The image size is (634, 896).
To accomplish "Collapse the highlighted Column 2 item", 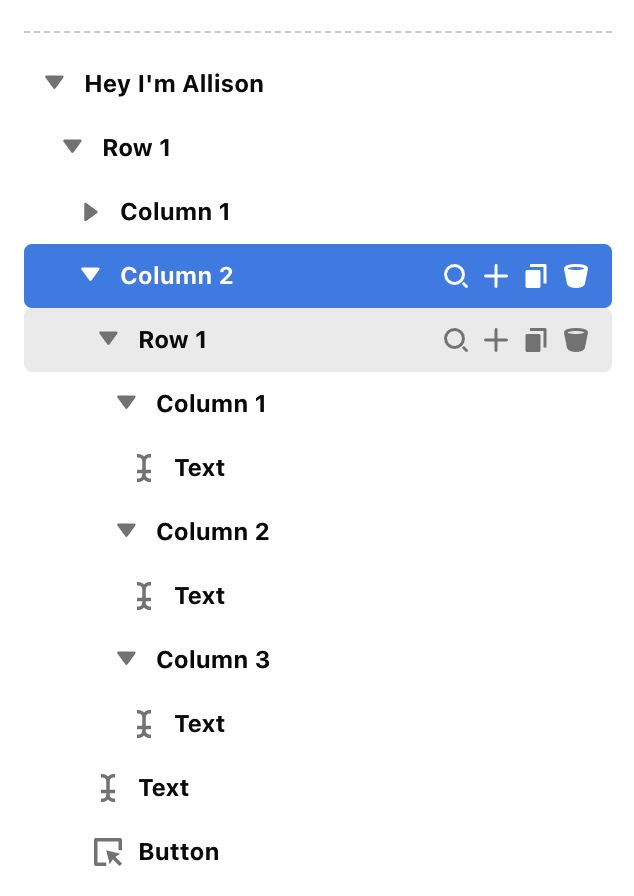I will coord(91,275).
